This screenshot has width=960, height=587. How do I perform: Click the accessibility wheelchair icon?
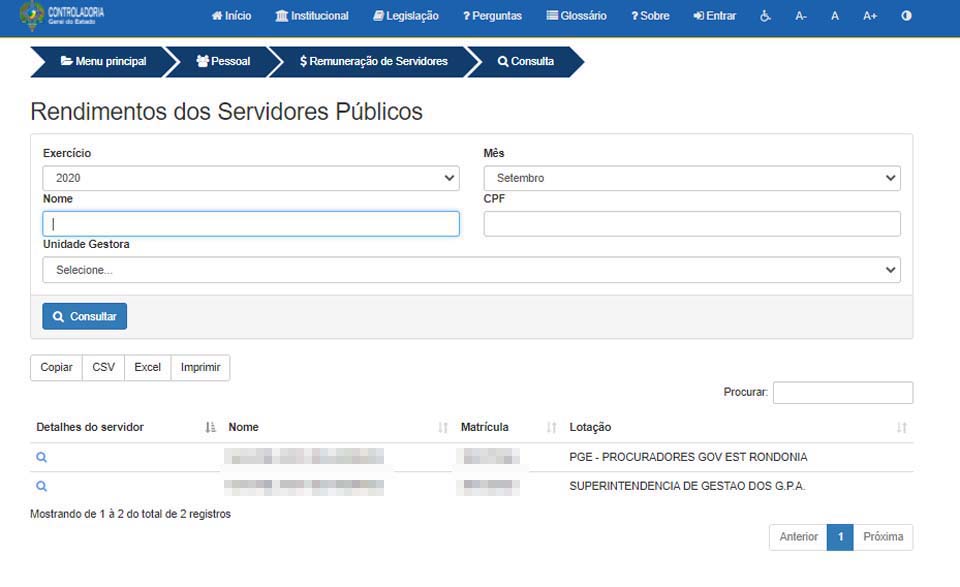coord(765,16)
